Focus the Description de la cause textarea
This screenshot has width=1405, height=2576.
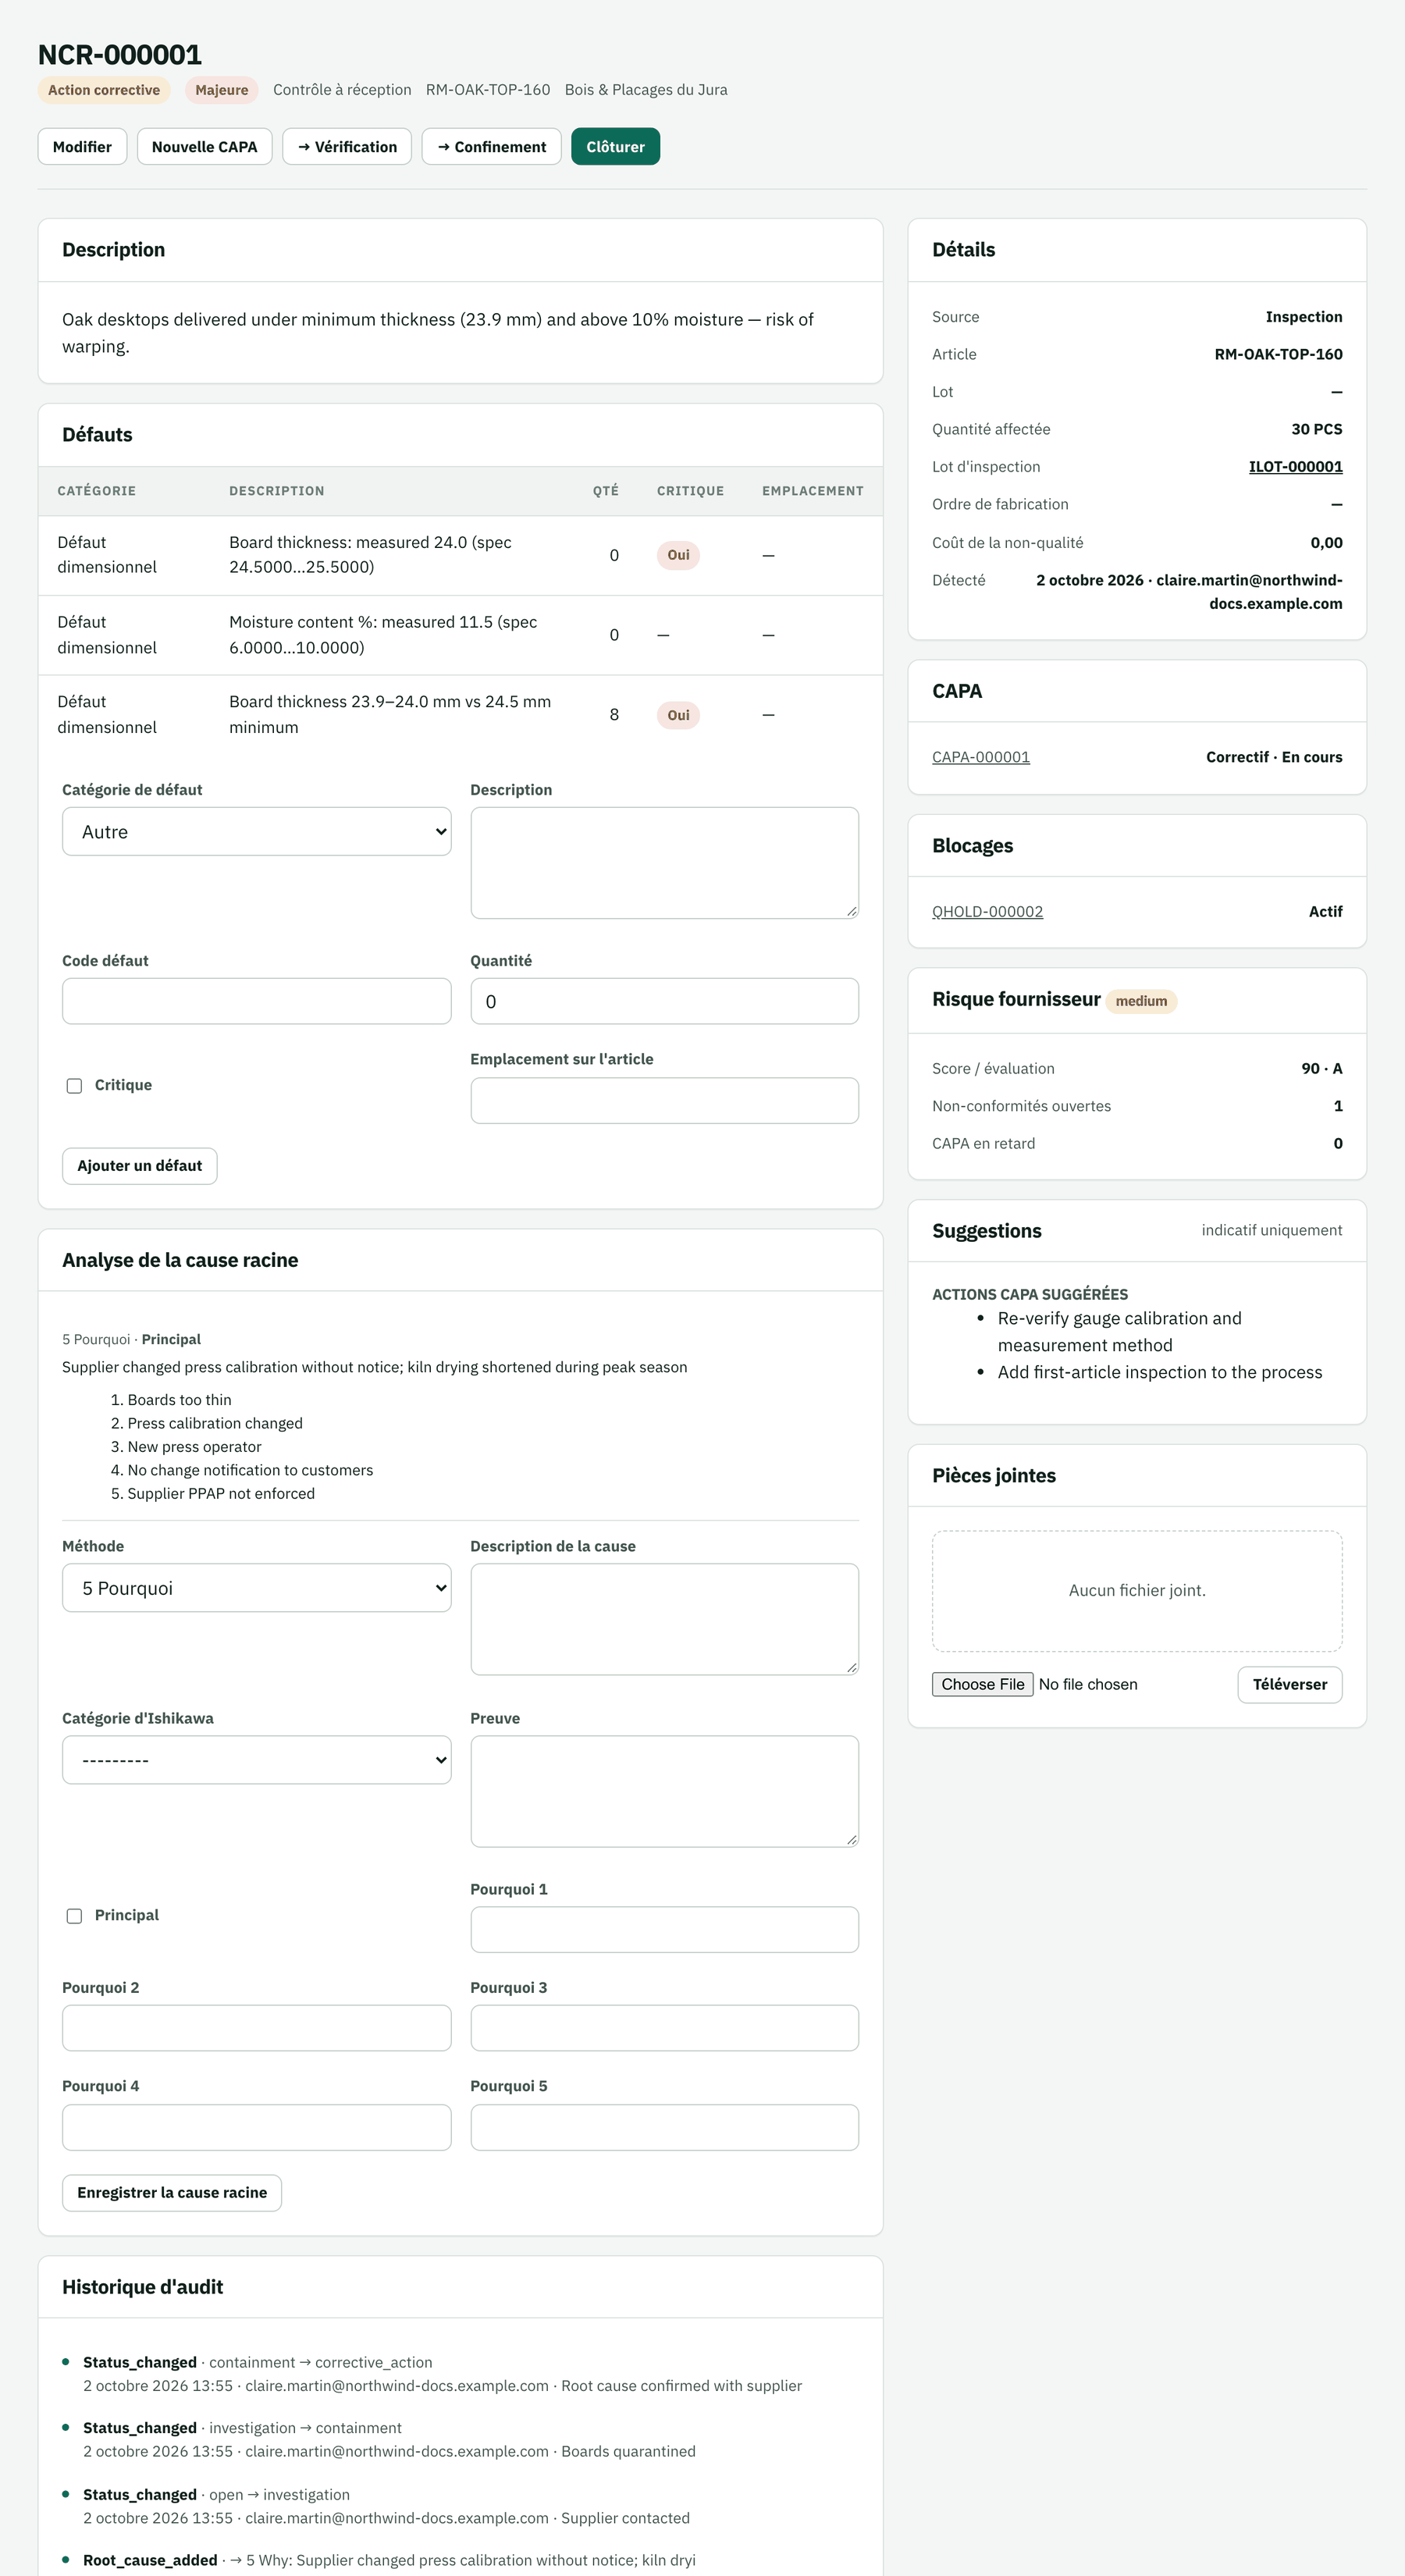pyautogui.click(x=664, y=1619)
